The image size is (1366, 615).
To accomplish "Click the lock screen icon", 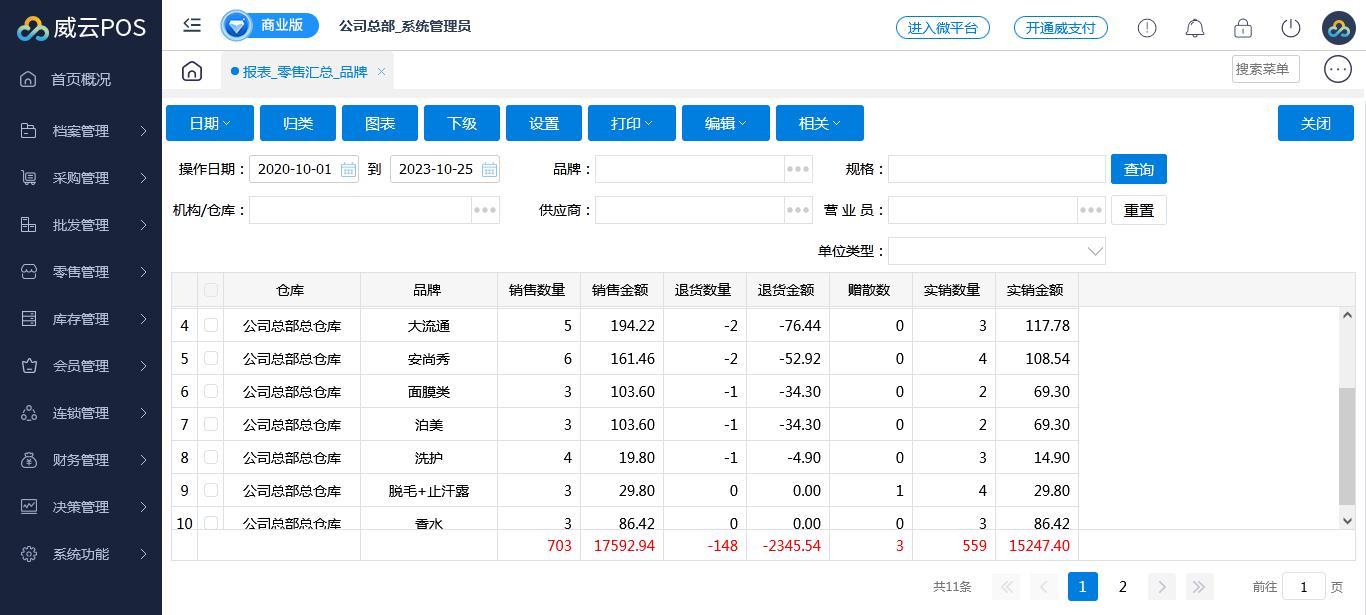I will [1242, 28].
